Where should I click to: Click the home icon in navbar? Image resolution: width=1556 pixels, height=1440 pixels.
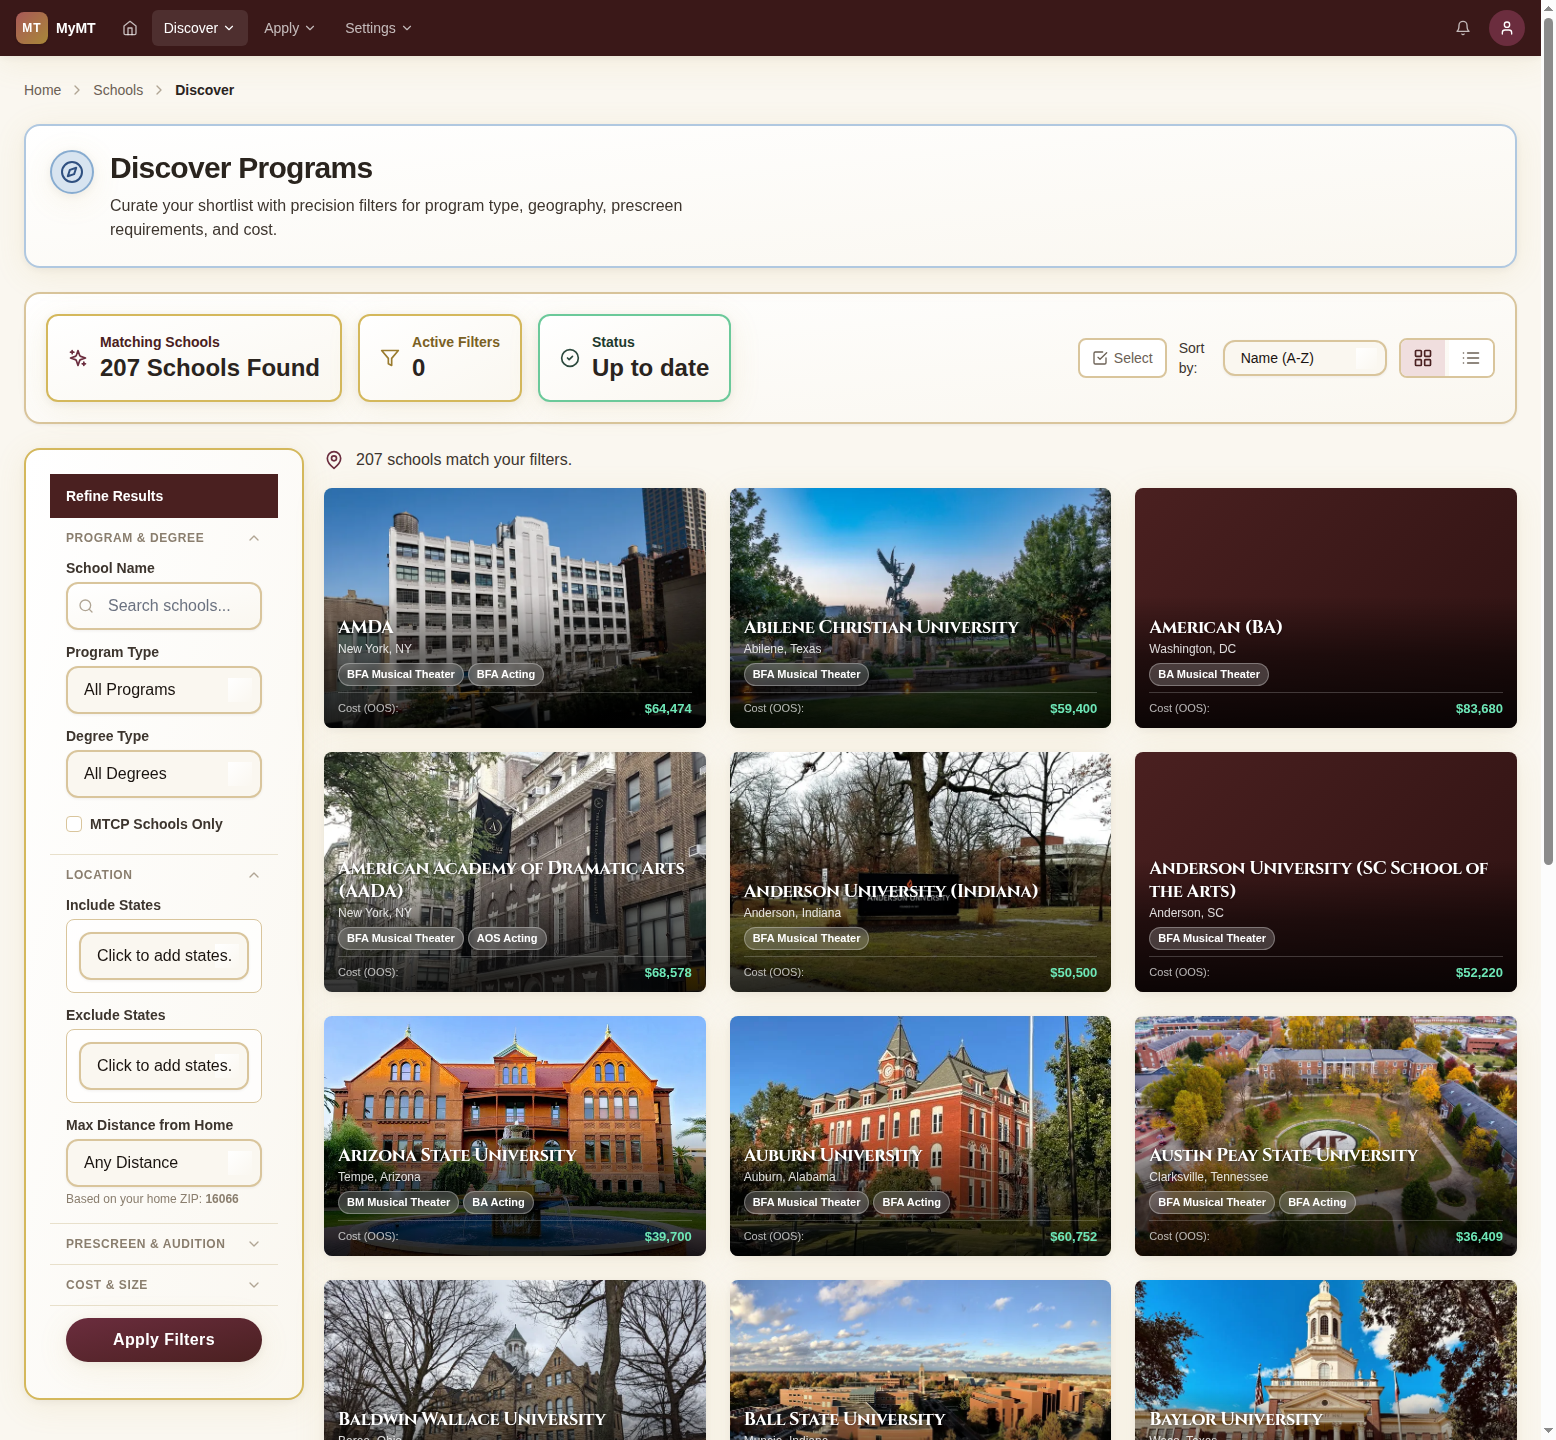pyautogui.click(x=130, y=28)
